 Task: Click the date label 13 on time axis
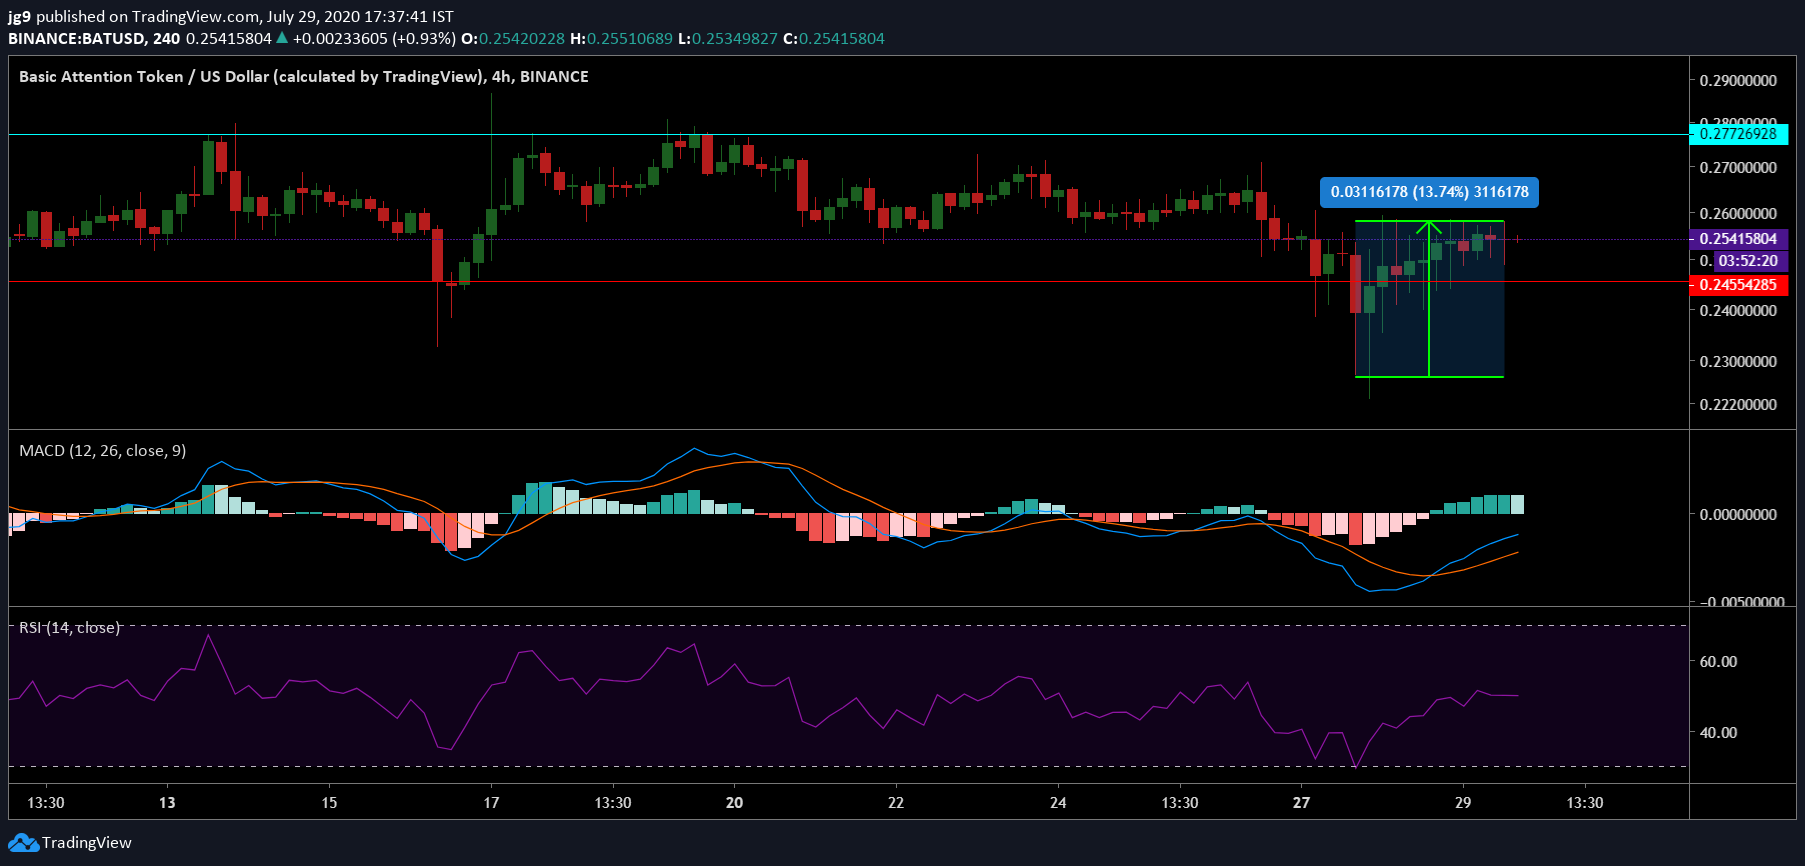pos(167,803)
